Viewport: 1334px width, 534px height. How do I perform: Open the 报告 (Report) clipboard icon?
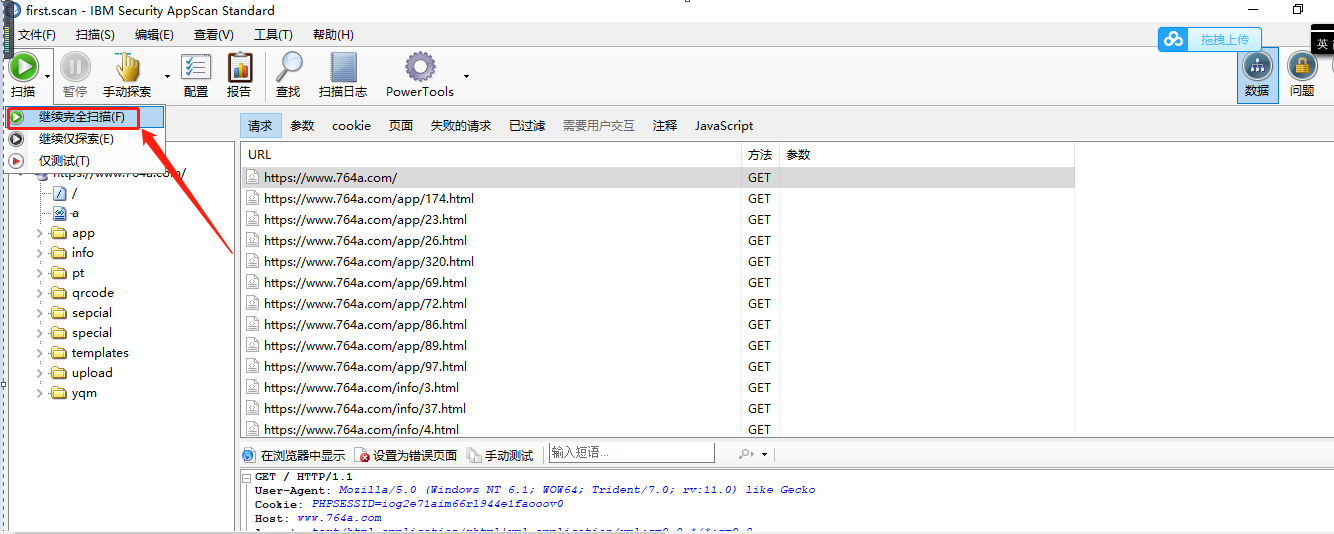[239, 67]
